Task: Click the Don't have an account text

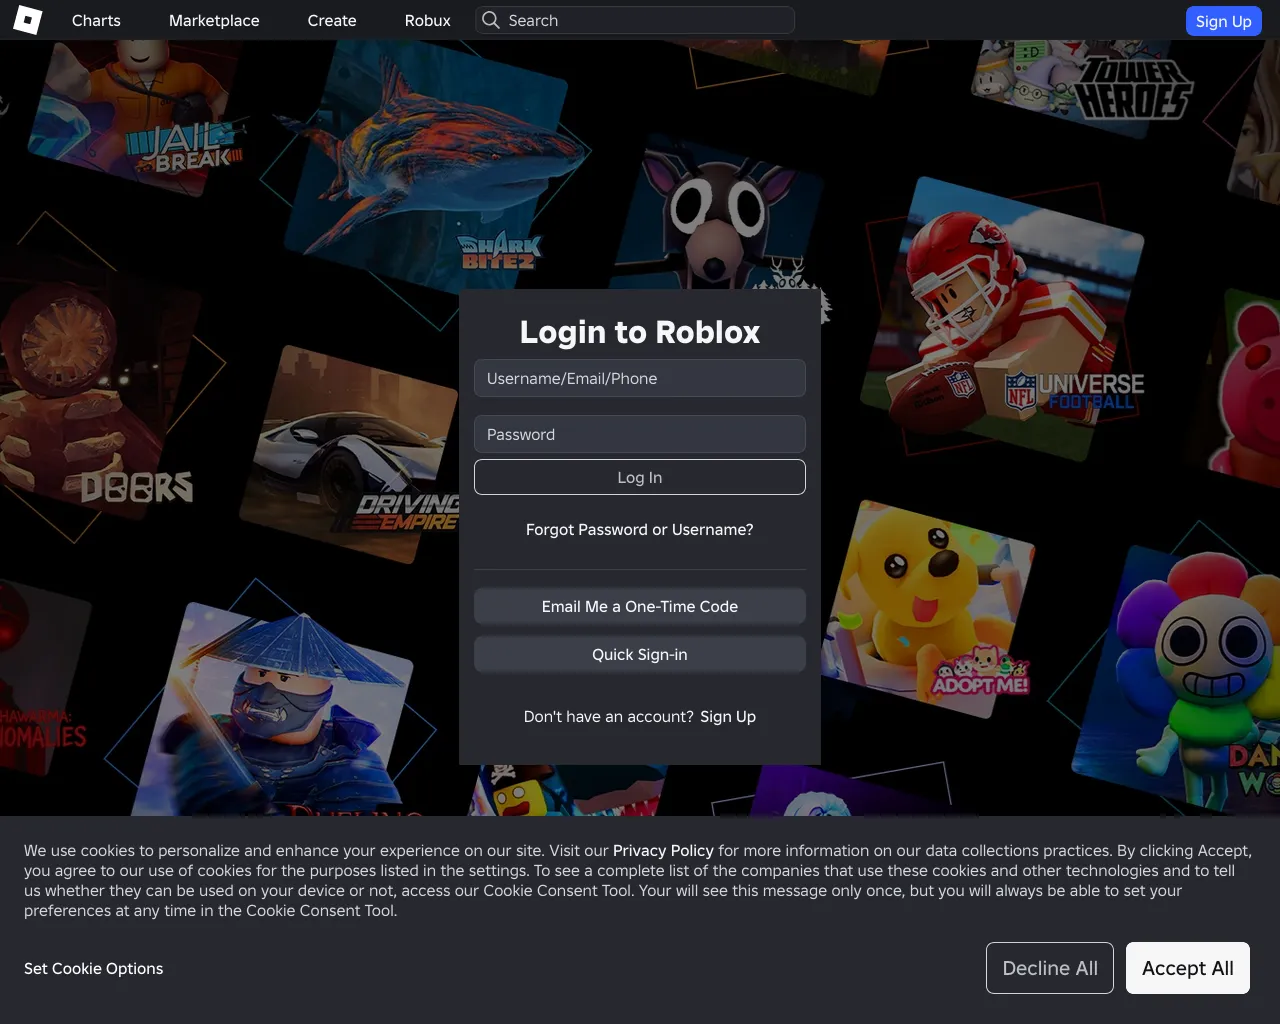Action: click(x=609, y=716)
